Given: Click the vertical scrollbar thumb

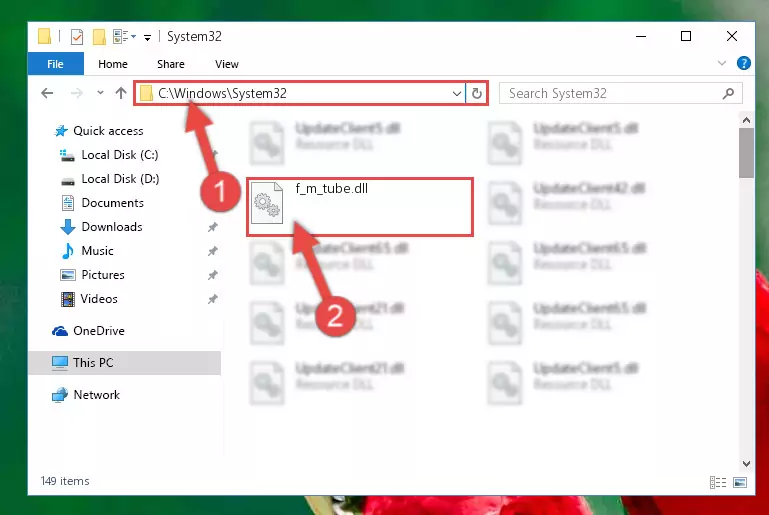Looking at the screenshot, I should pos(746,154).
